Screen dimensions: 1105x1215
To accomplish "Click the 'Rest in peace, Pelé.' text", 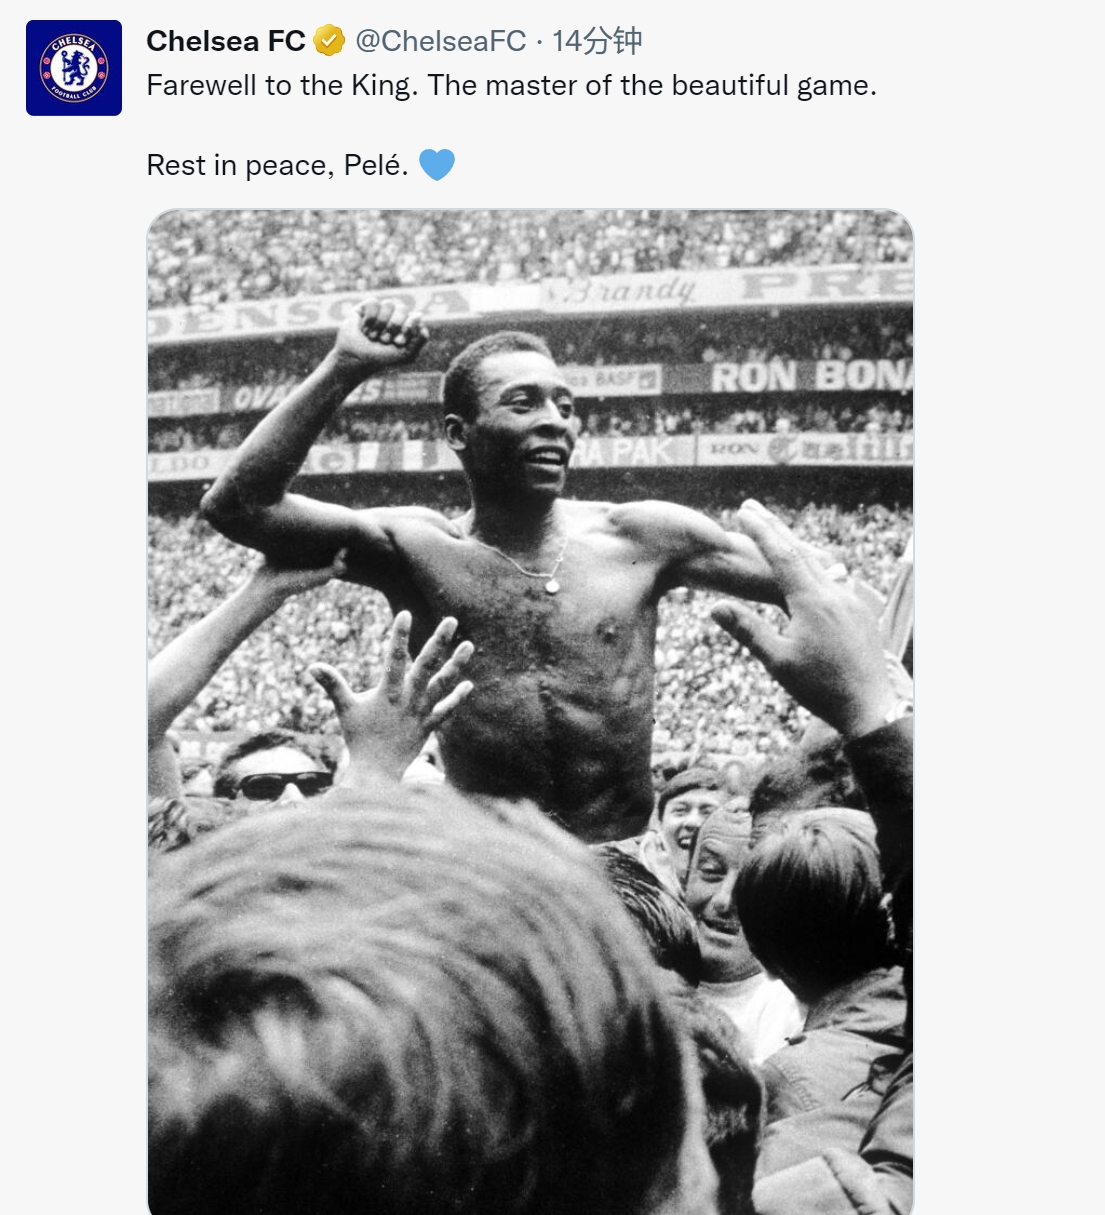I will [277, 165].
